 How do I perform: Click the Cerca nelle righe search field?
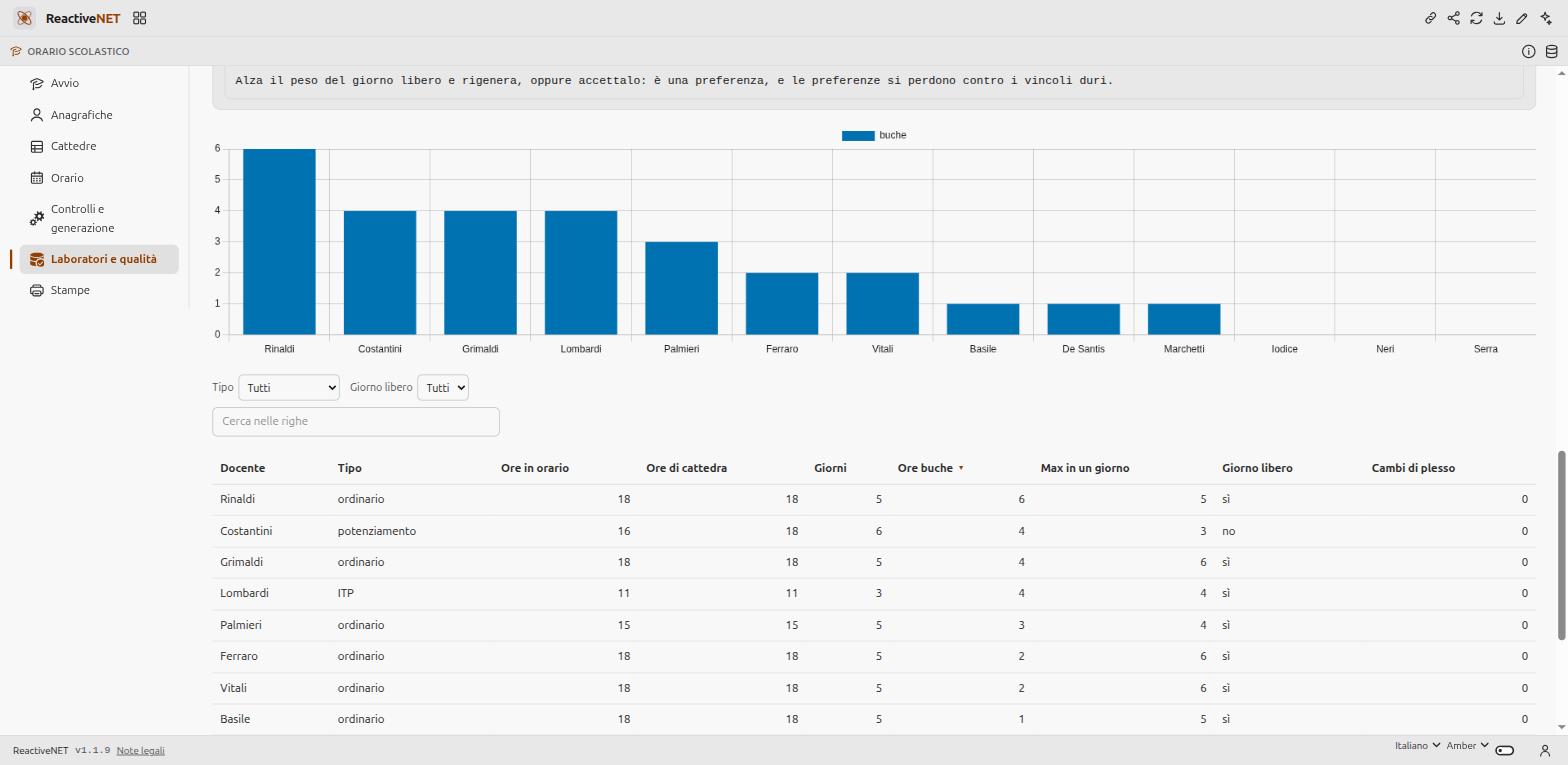pos(356,421)
